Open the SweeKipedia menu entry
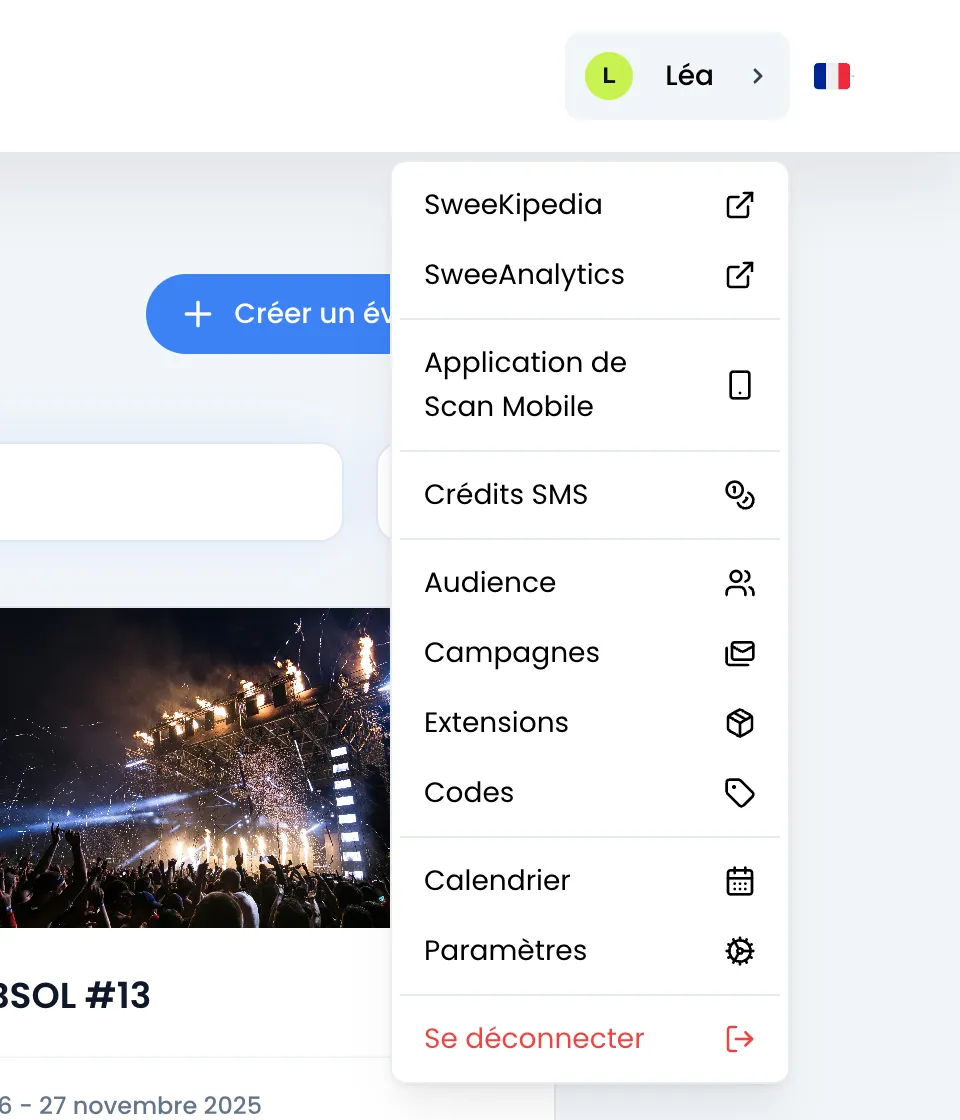This screenshot has height=1120, width=960. (589, 205)
